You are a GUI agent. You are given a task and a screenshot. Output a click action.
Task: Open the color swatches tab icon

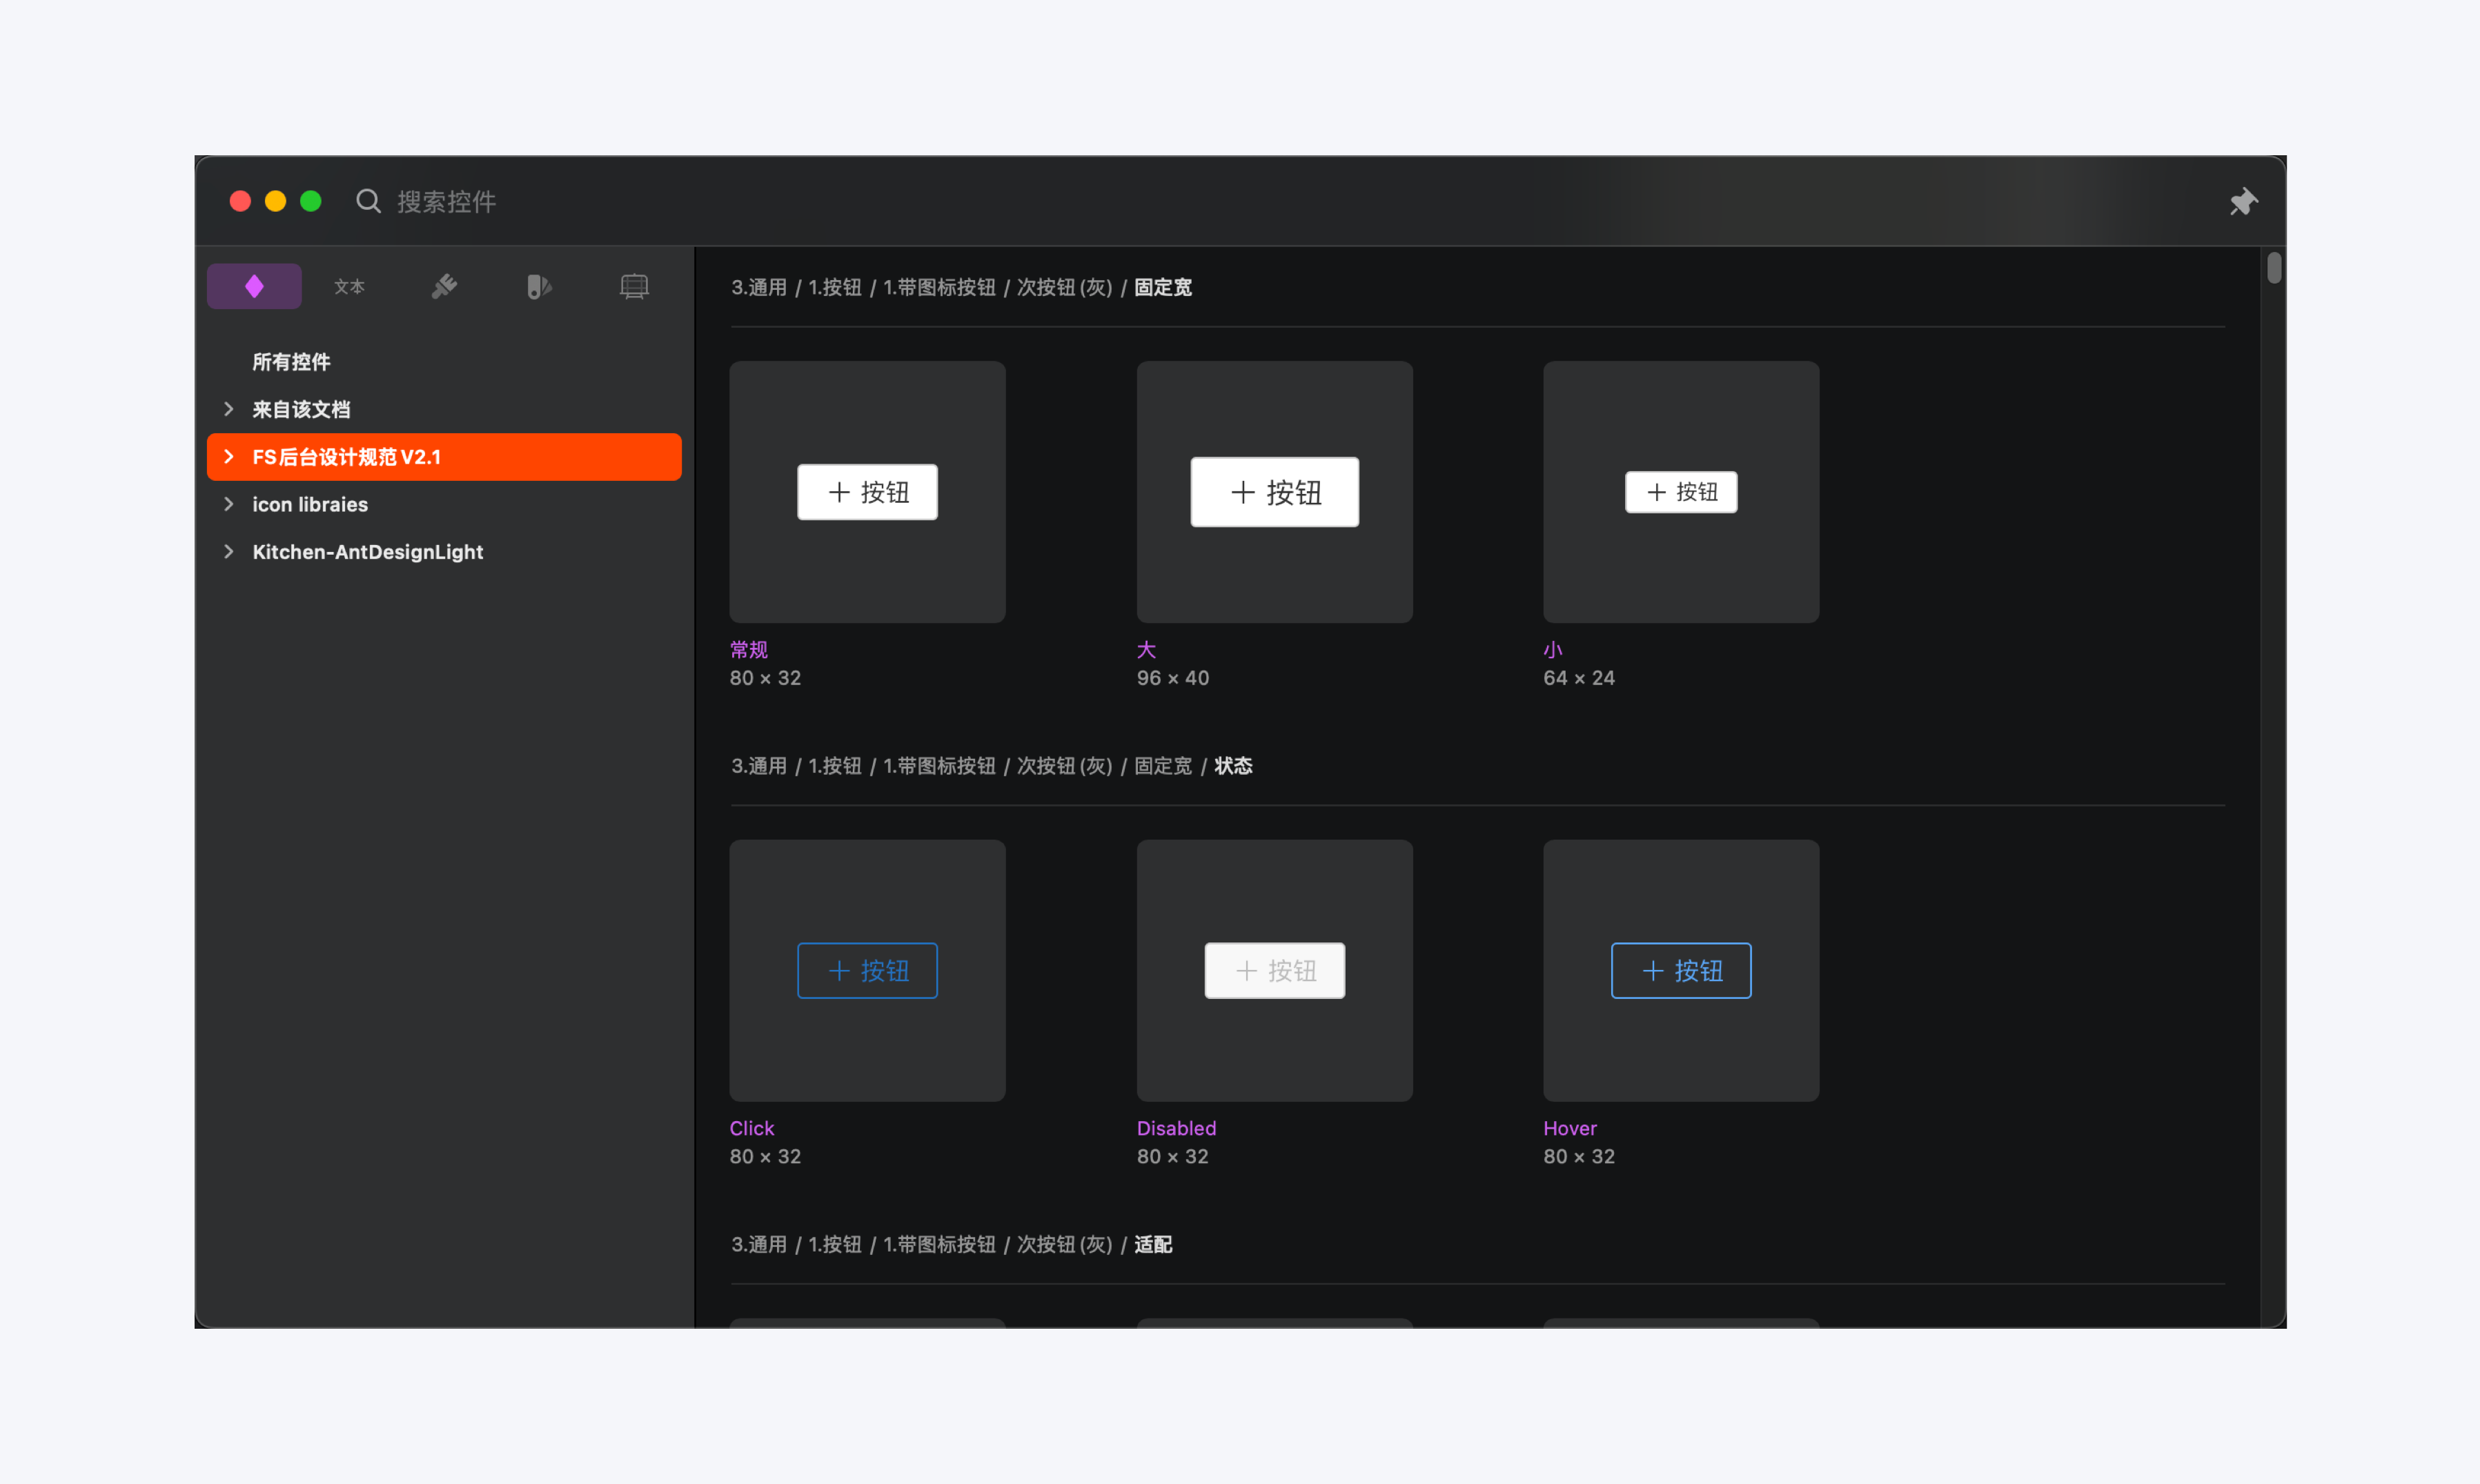point(539,287)
